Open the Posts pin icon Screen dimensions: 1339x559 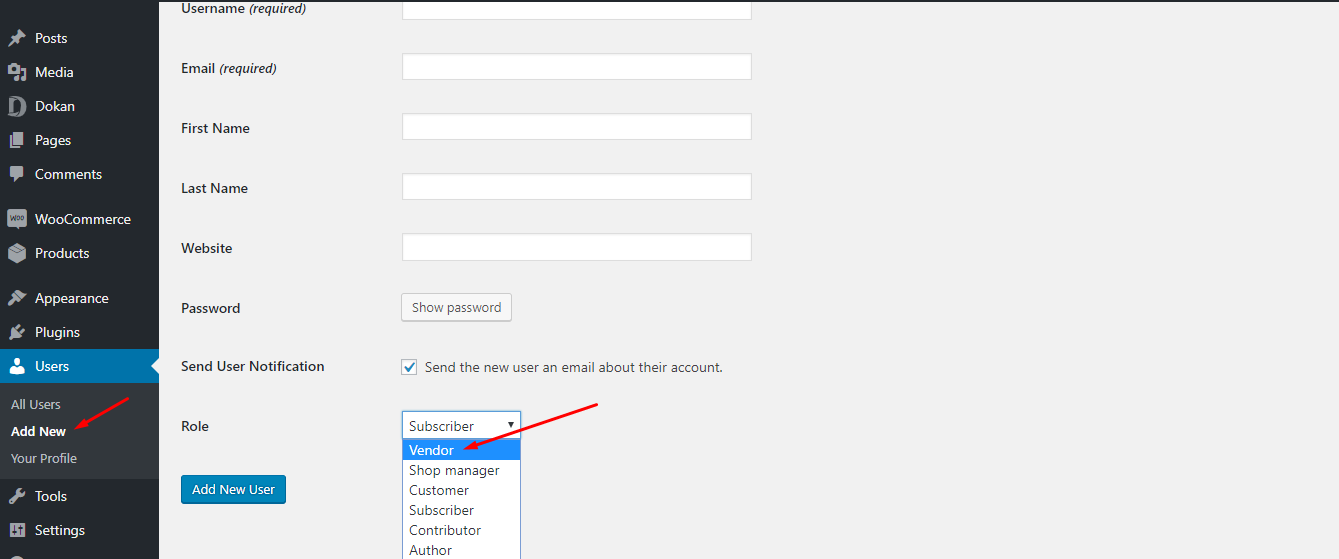(x=17, y=38)
